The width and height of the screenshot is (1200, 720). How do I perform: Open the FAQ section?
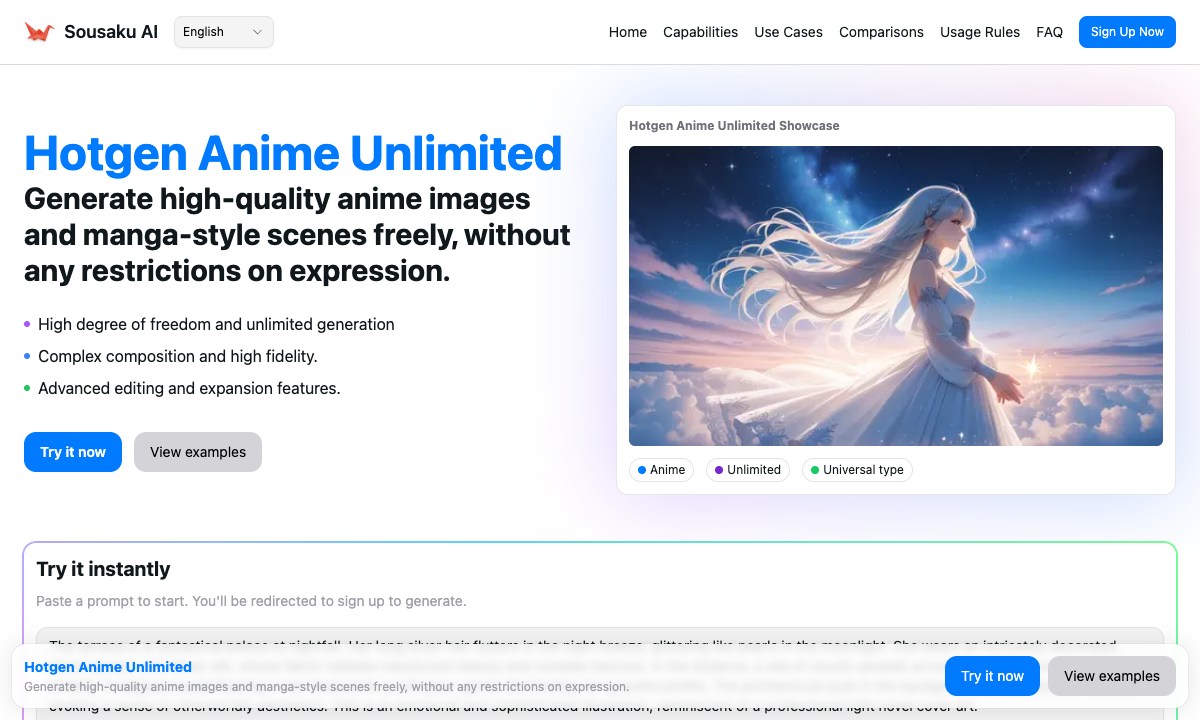[x=1049, y=32]
